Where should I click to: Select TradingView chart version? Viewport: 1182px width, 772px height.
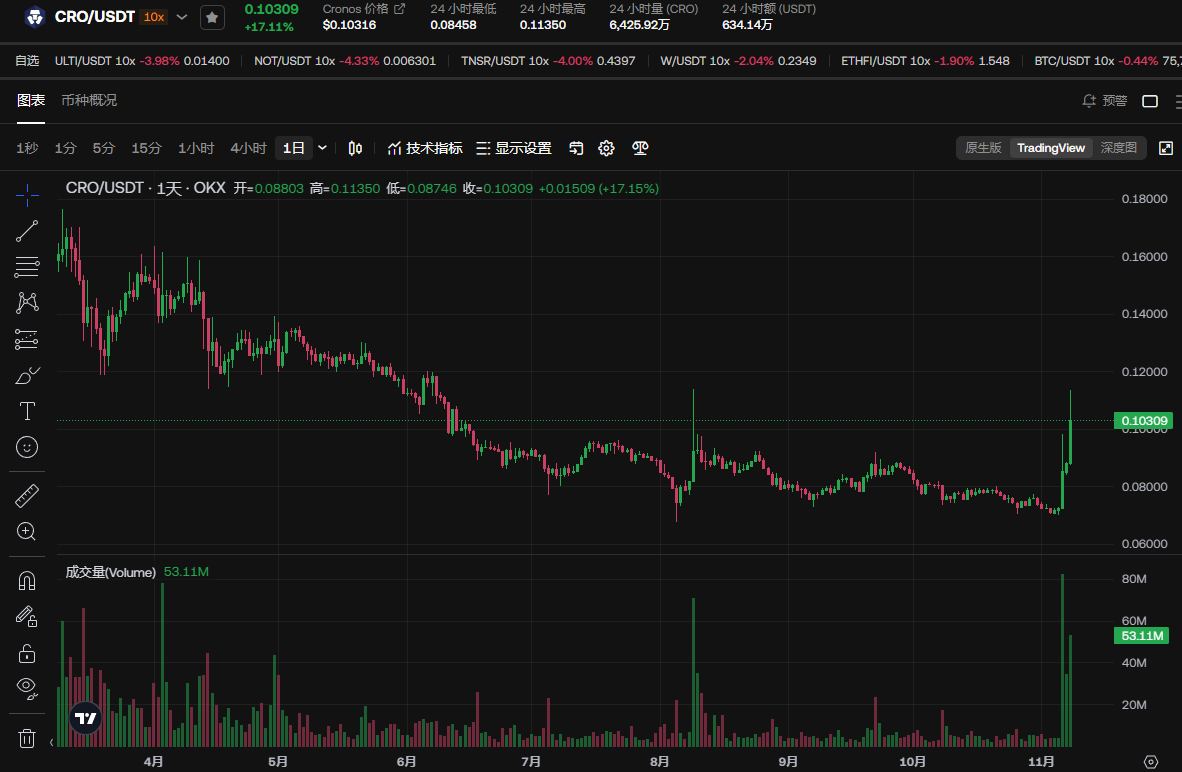click(1051, 148)
